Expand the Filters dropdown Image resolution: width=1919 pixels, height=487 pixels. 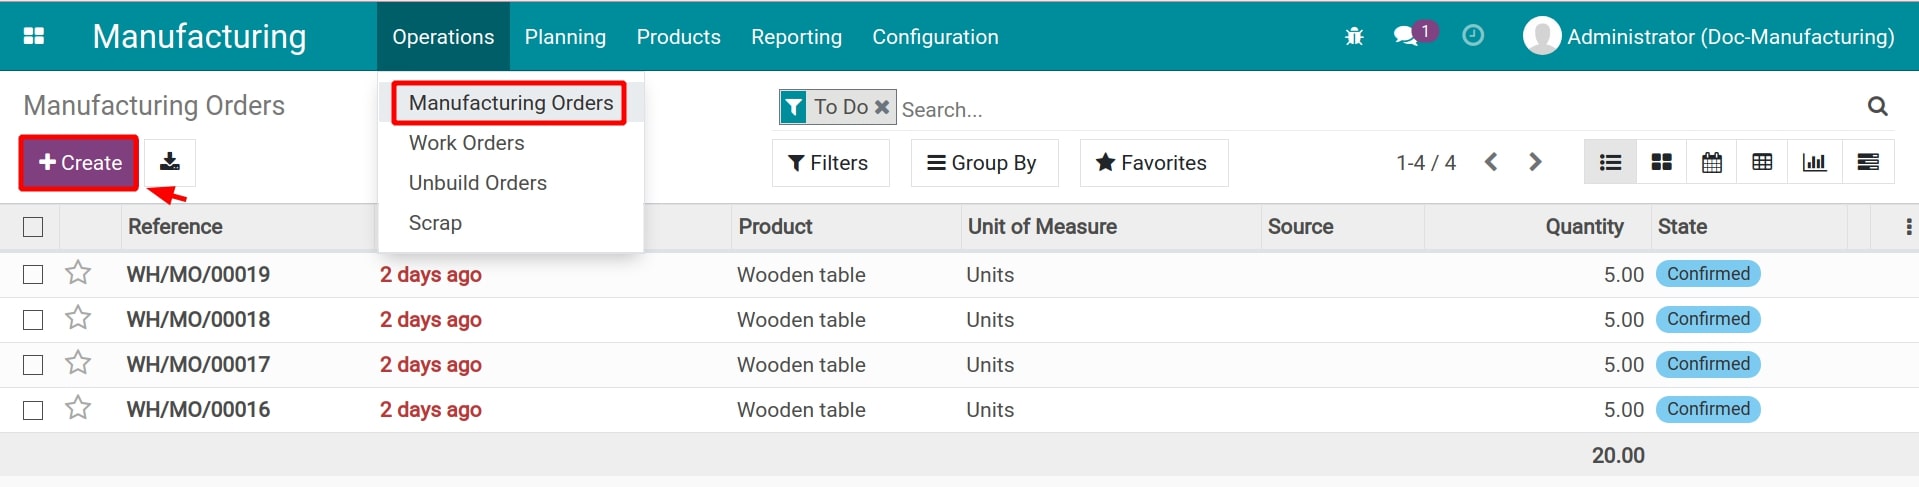point(829,163)
